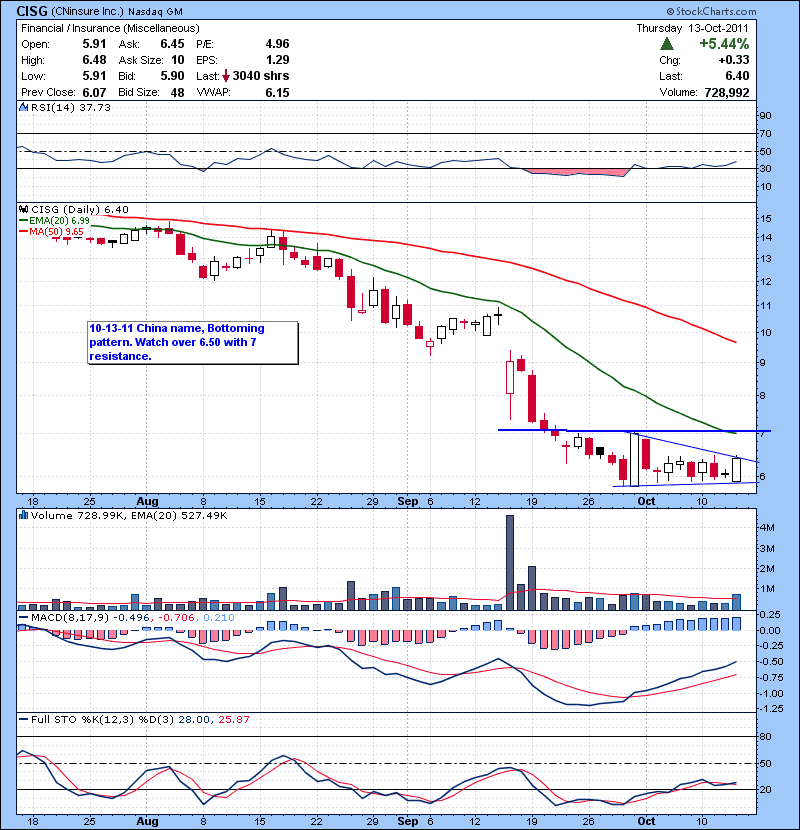The height and width of the screenshot is (830, 800).
Task: Click the Thursday 13-Oct-2011 date text
Action: 693,28
